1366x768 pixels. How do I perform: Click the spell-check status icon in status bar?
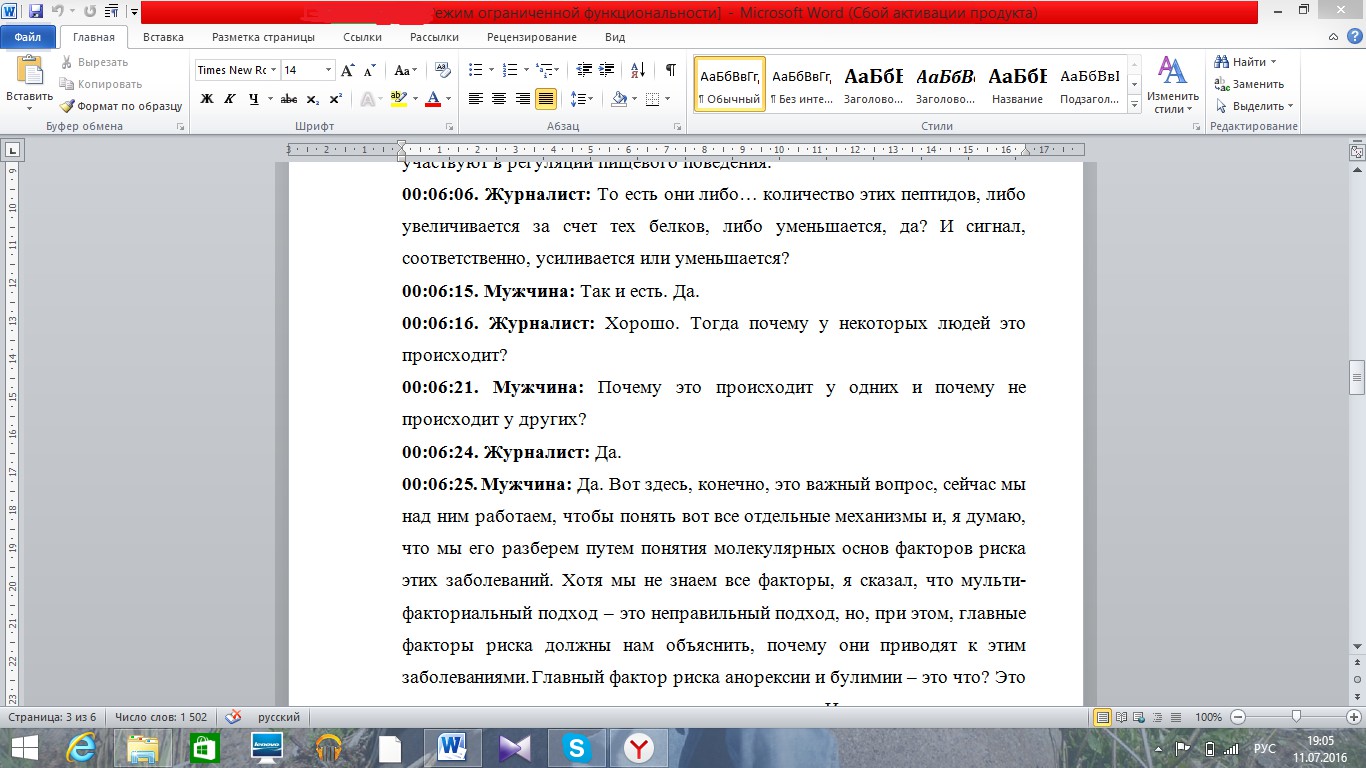[x=234, y=717]
